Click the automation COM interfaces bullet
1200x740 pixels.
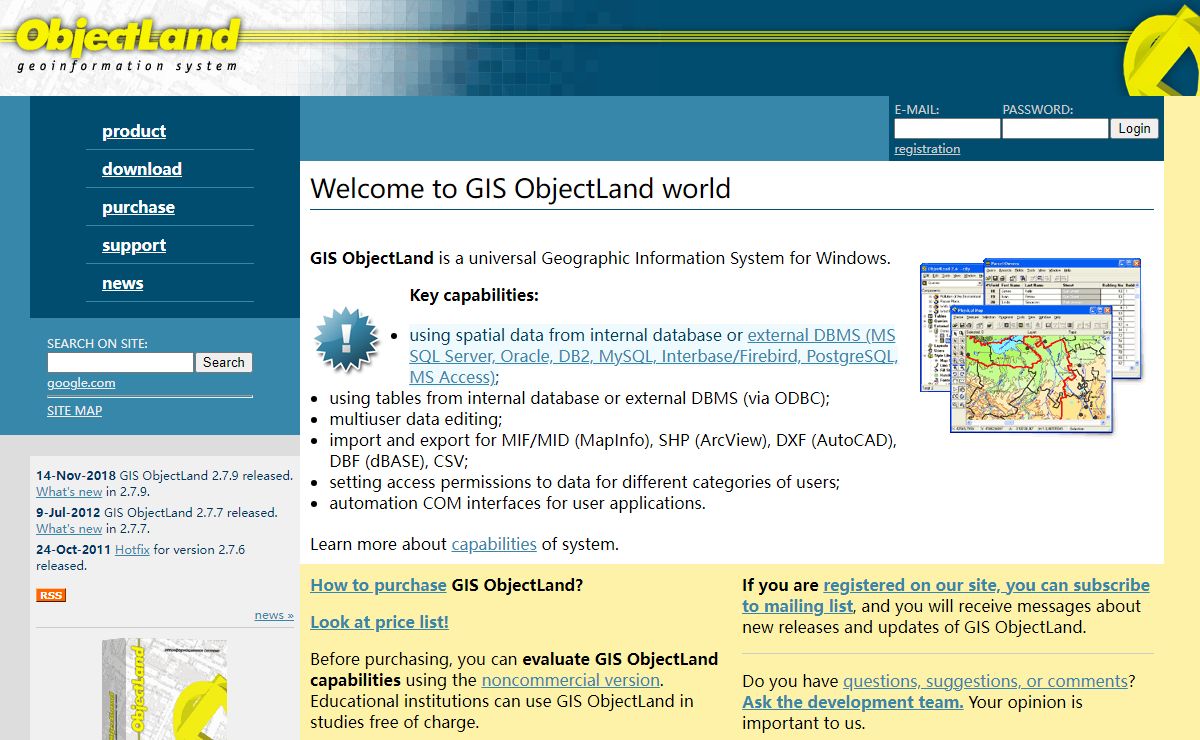[517, 503]
